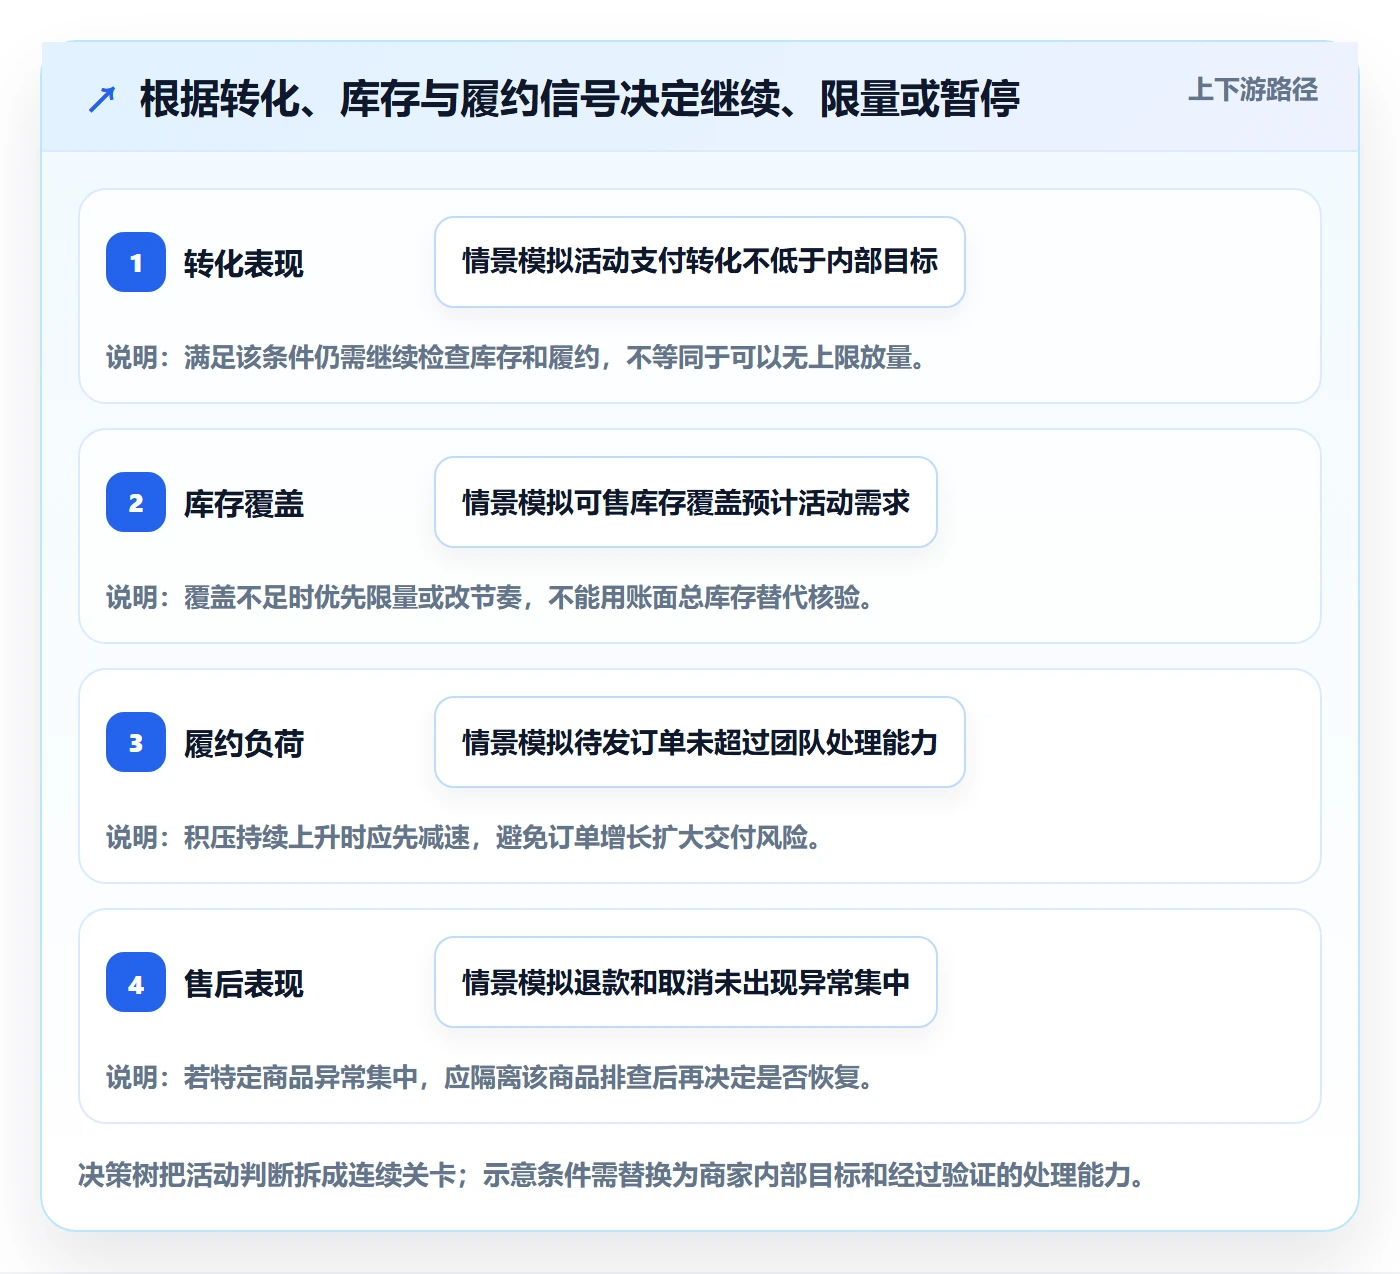
Task: Select the step 4 number badge
Action: 136,982
